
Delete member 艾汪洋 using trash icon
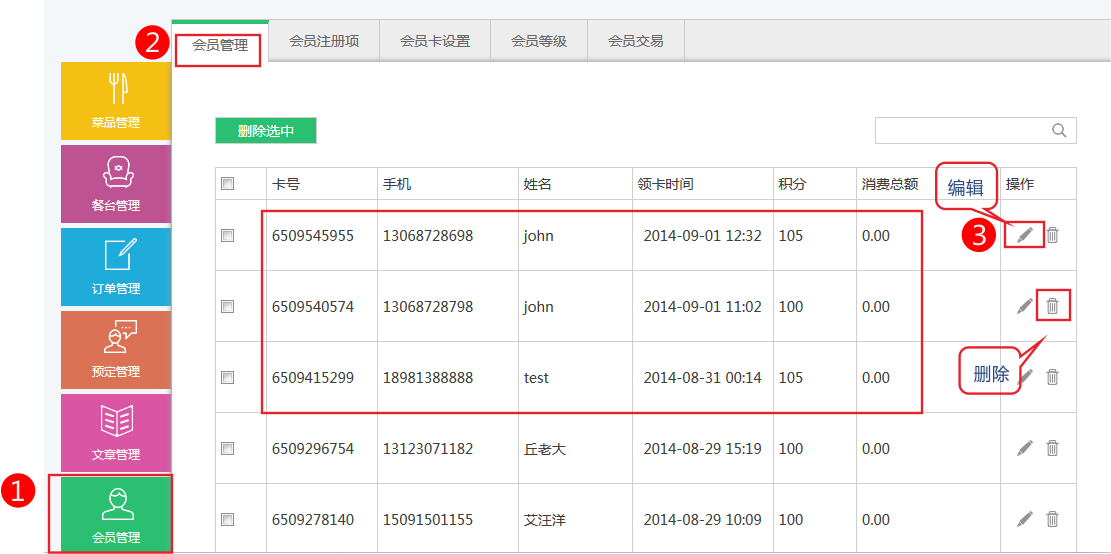click(1053, 519)
